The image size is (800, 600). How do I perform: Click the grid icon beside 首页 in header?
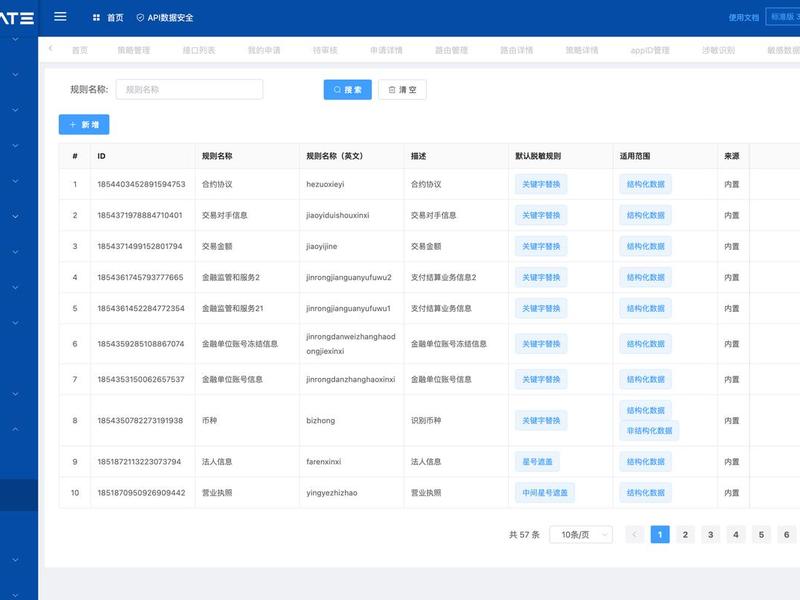coord(96,18)
